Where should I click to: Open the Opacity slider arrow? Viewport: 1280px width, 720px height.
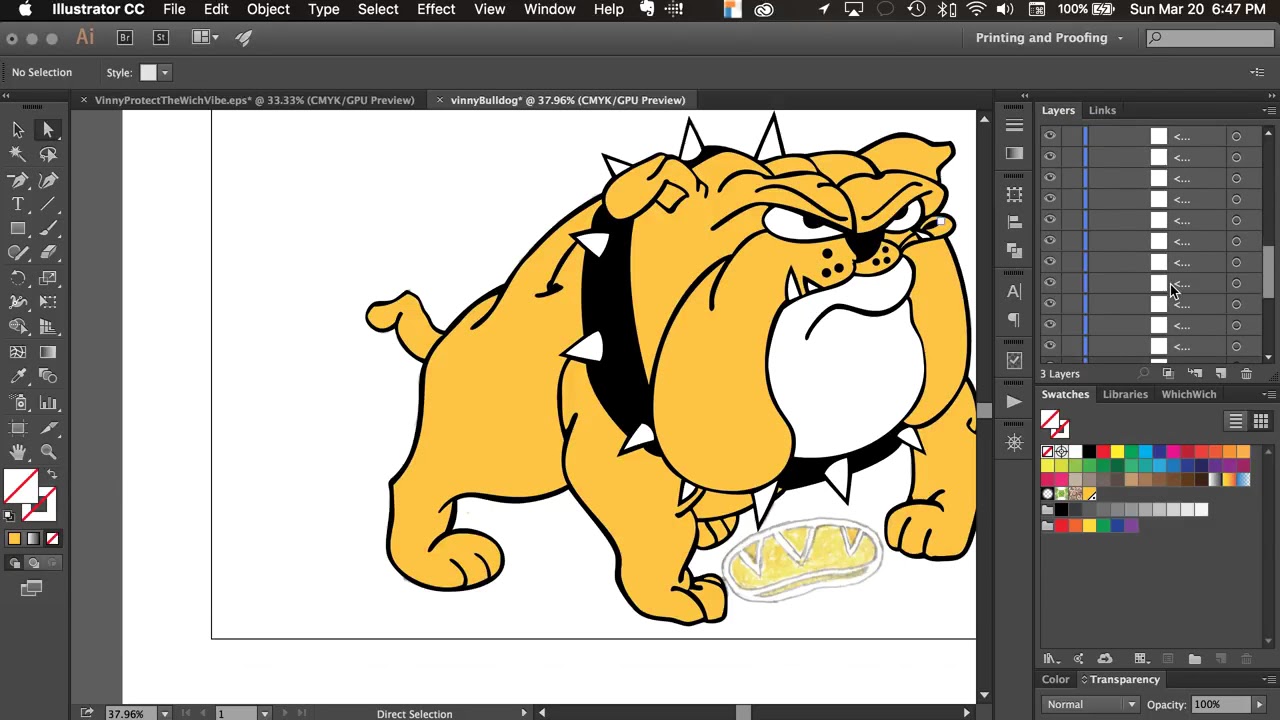coord(1258,704)
